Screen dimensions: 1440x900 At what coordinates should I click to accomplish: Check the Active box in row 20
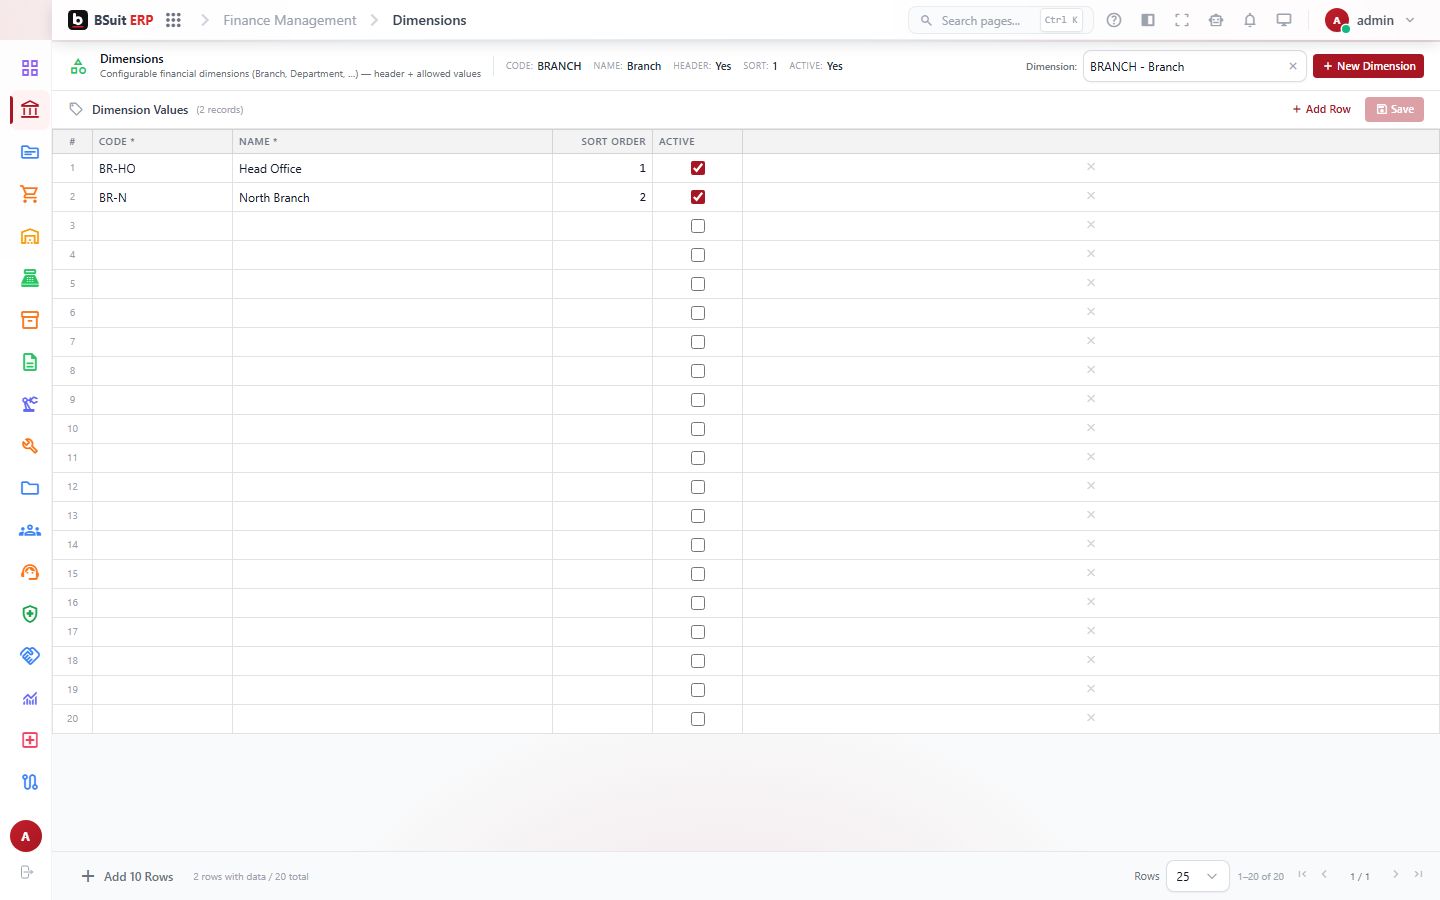click(x=698, y=719)
